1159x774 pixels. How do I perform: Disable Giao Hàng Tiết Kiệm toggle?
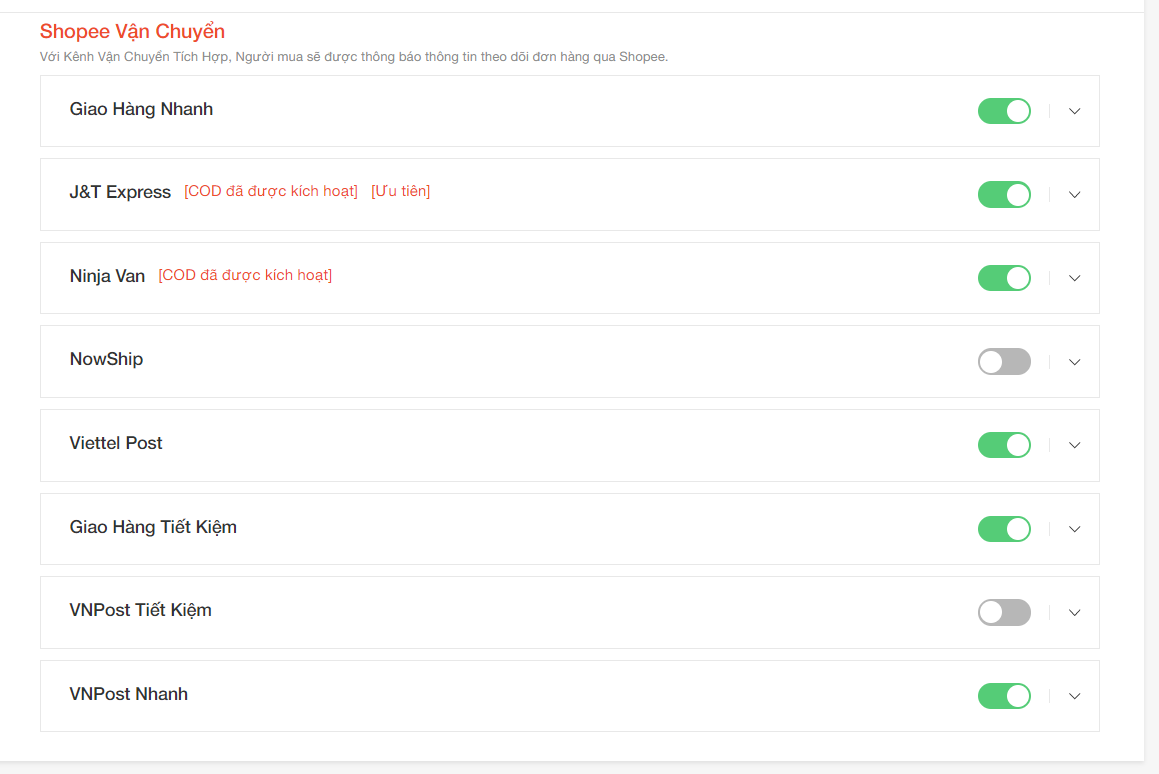(x=1004, y=529)
